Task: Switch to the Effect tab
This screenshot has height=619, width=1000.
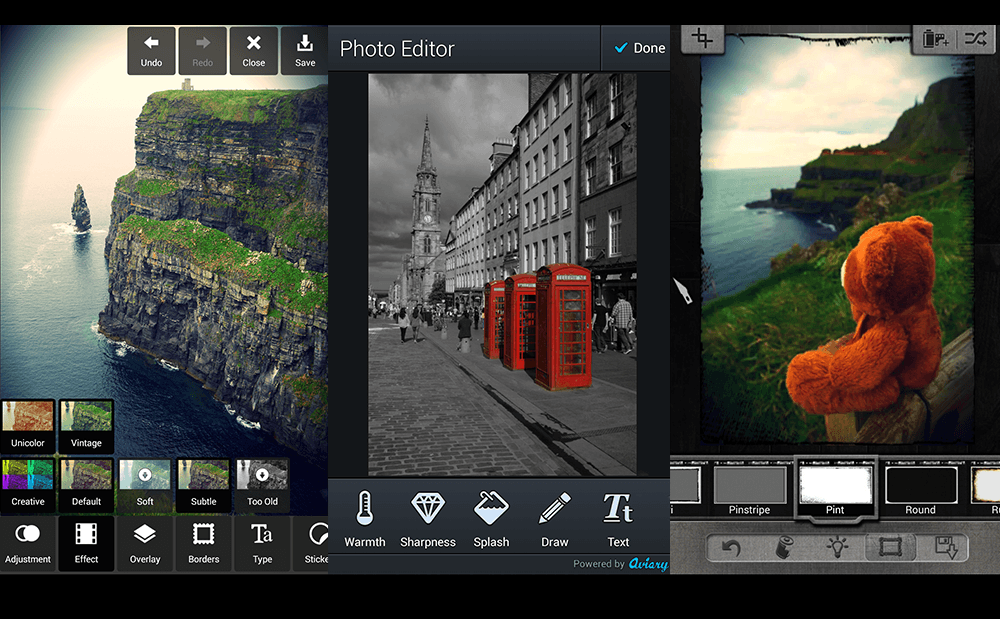Action: tap(86, 544)
